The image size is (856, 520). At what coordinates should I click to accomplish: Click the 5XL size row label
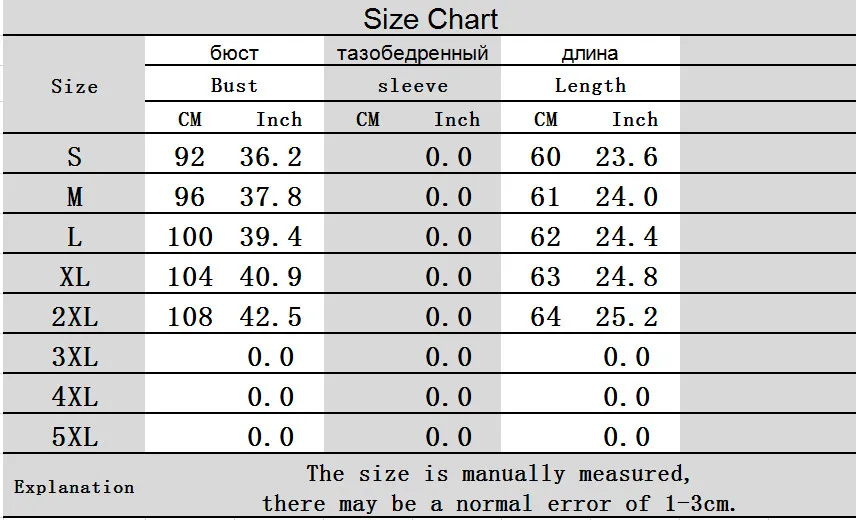coord(75,437)
